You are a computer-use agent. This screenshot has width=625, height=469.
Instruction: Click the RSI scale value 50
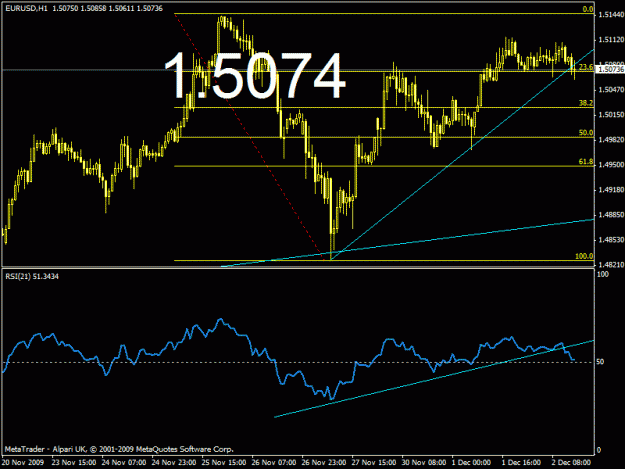600,361
